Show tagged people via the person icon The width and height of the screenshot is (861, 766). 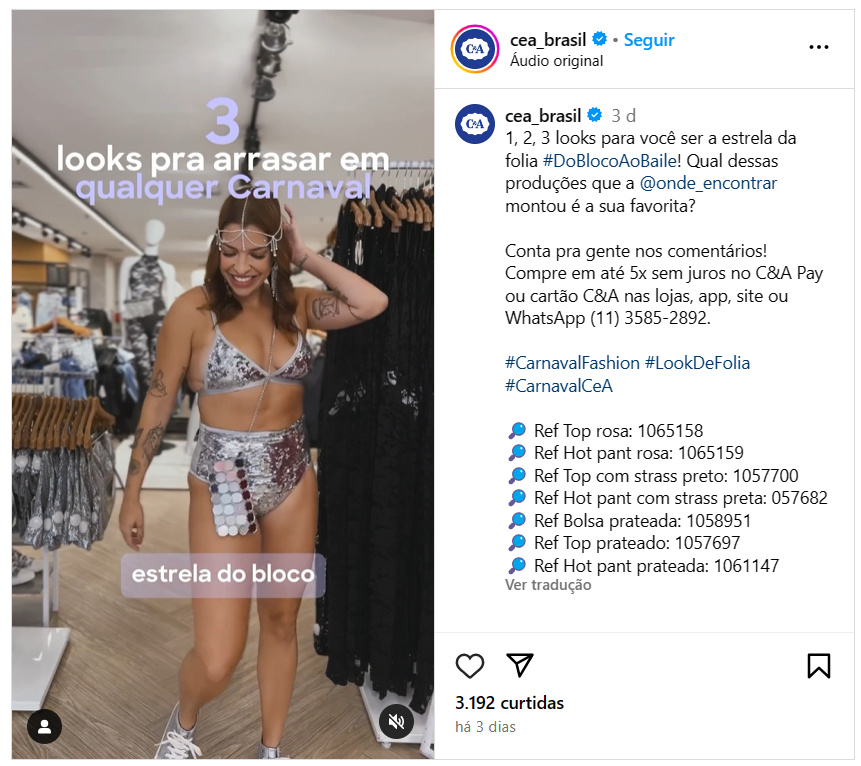click(x=44, y=726)
